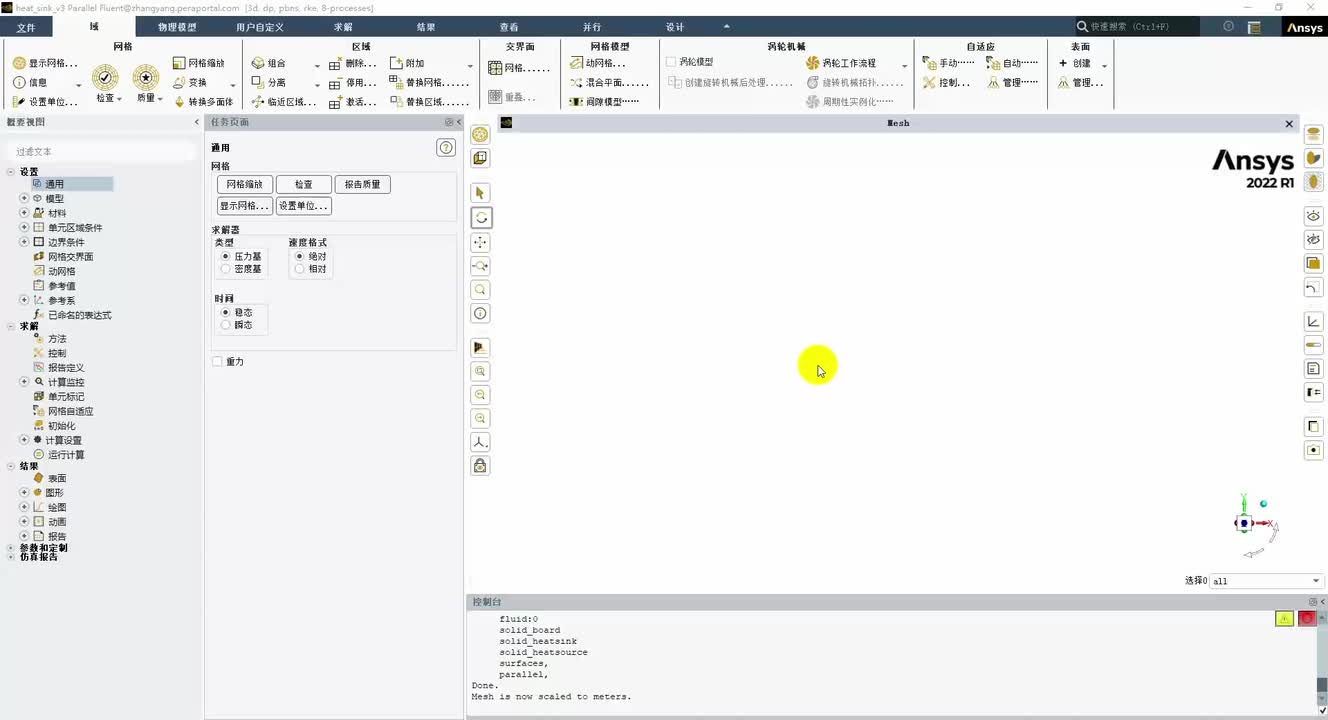Switch to the 并行 ribbon tab
Screen dimensions: 1328x720
coord(592,27)
